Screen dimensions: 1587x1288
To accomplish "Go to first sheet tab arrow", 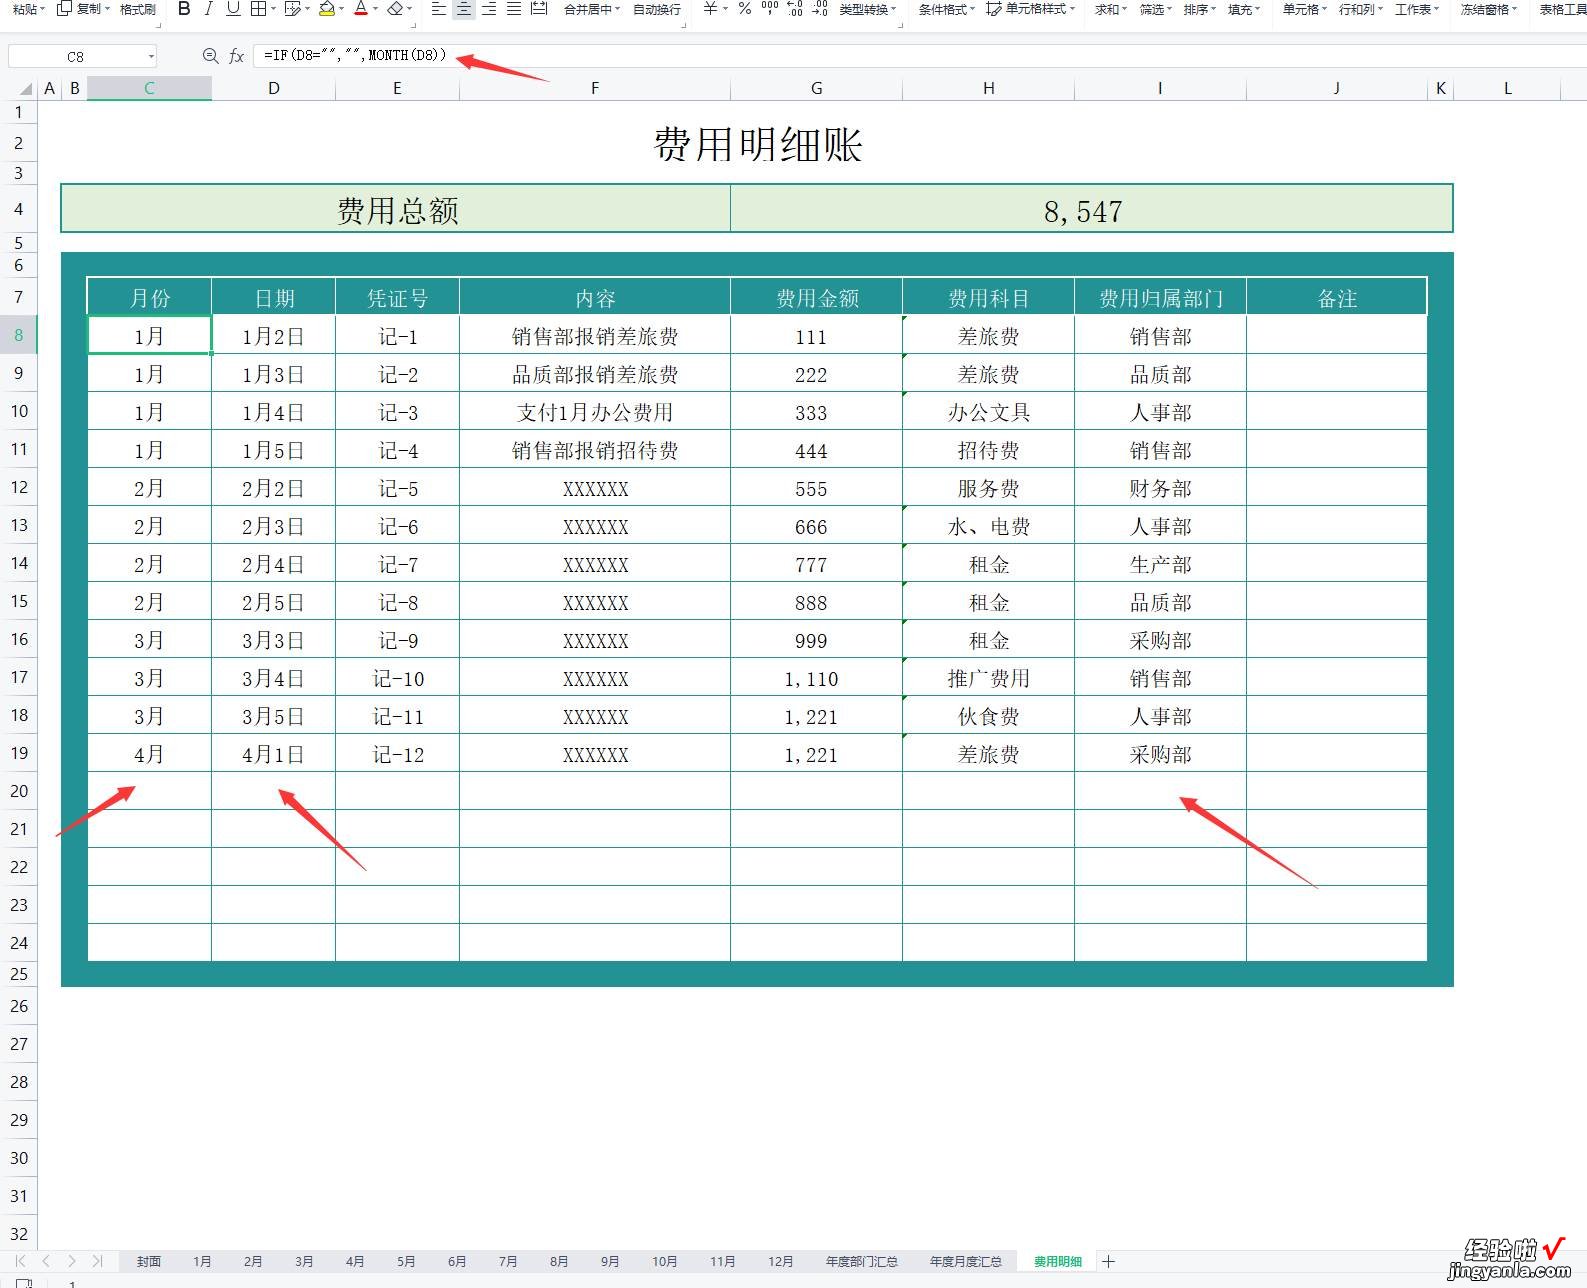I will click(x=20, y=1261).
